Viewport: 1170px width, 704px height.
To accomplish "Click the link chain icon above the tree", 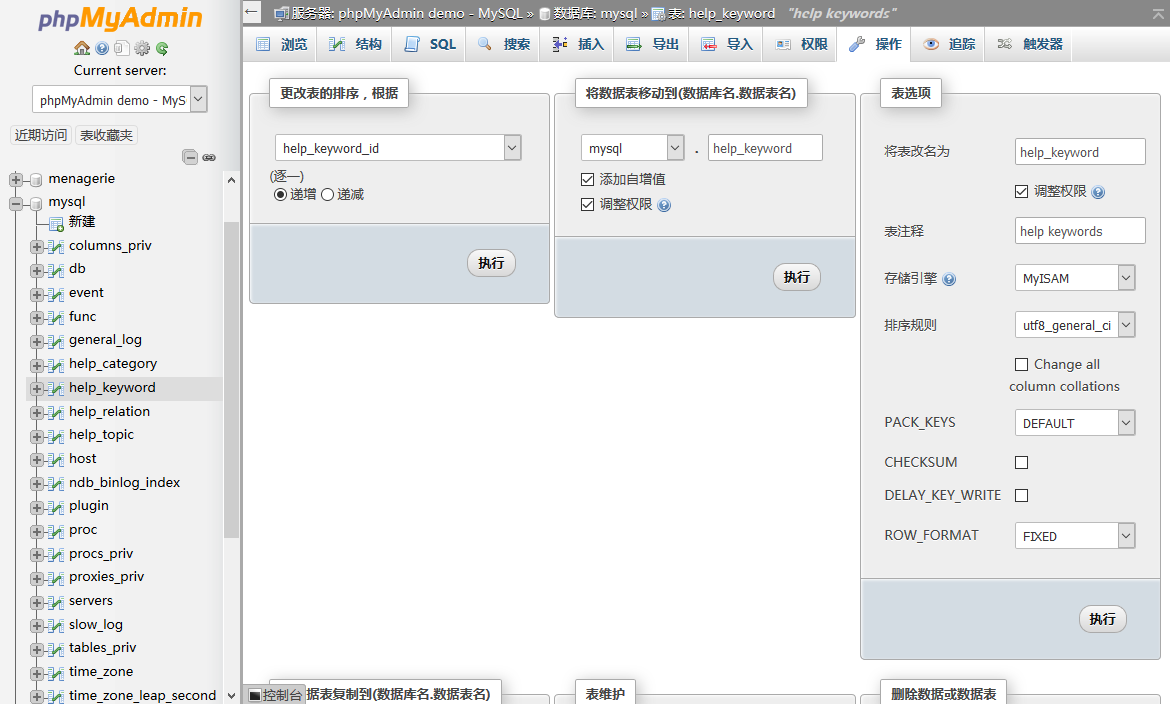I will point(209,157).
